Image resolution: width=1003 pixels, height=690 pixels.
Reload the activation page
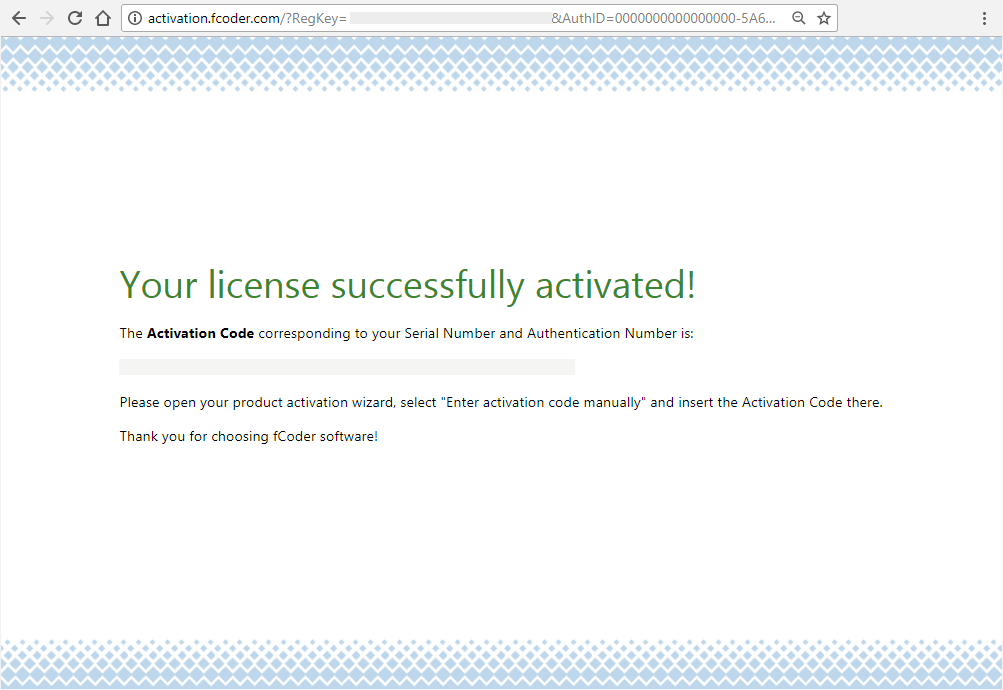(75, 18)
